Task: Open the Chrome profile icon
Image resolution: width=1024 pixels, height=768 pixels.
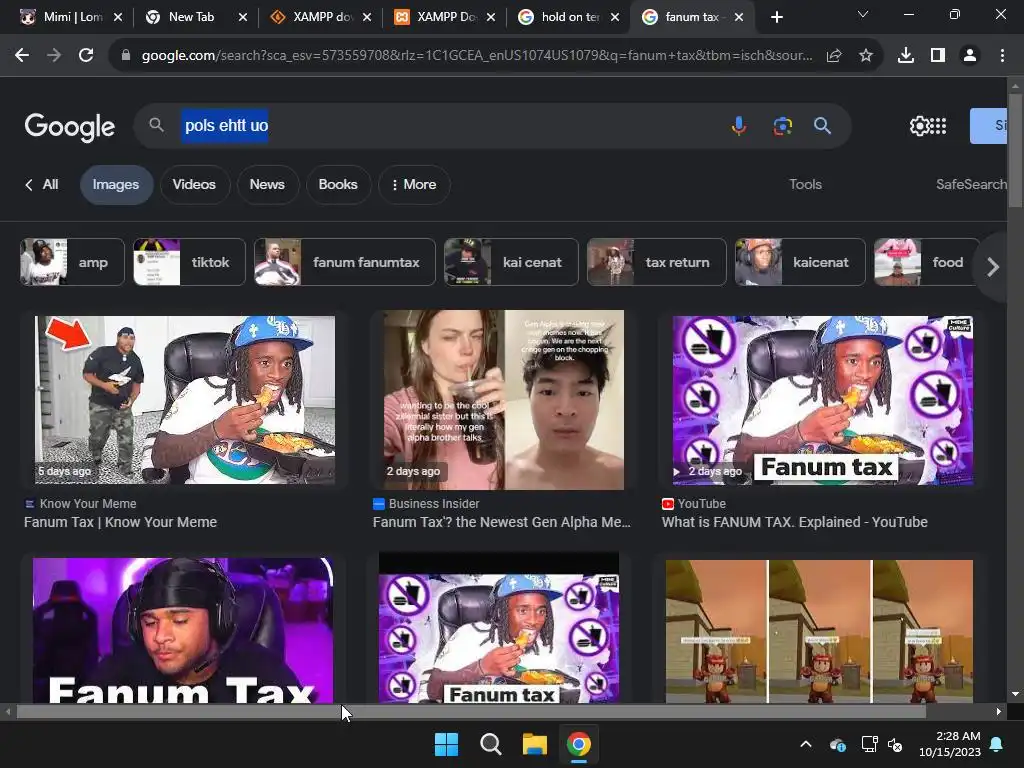Action: click(970, 56)
